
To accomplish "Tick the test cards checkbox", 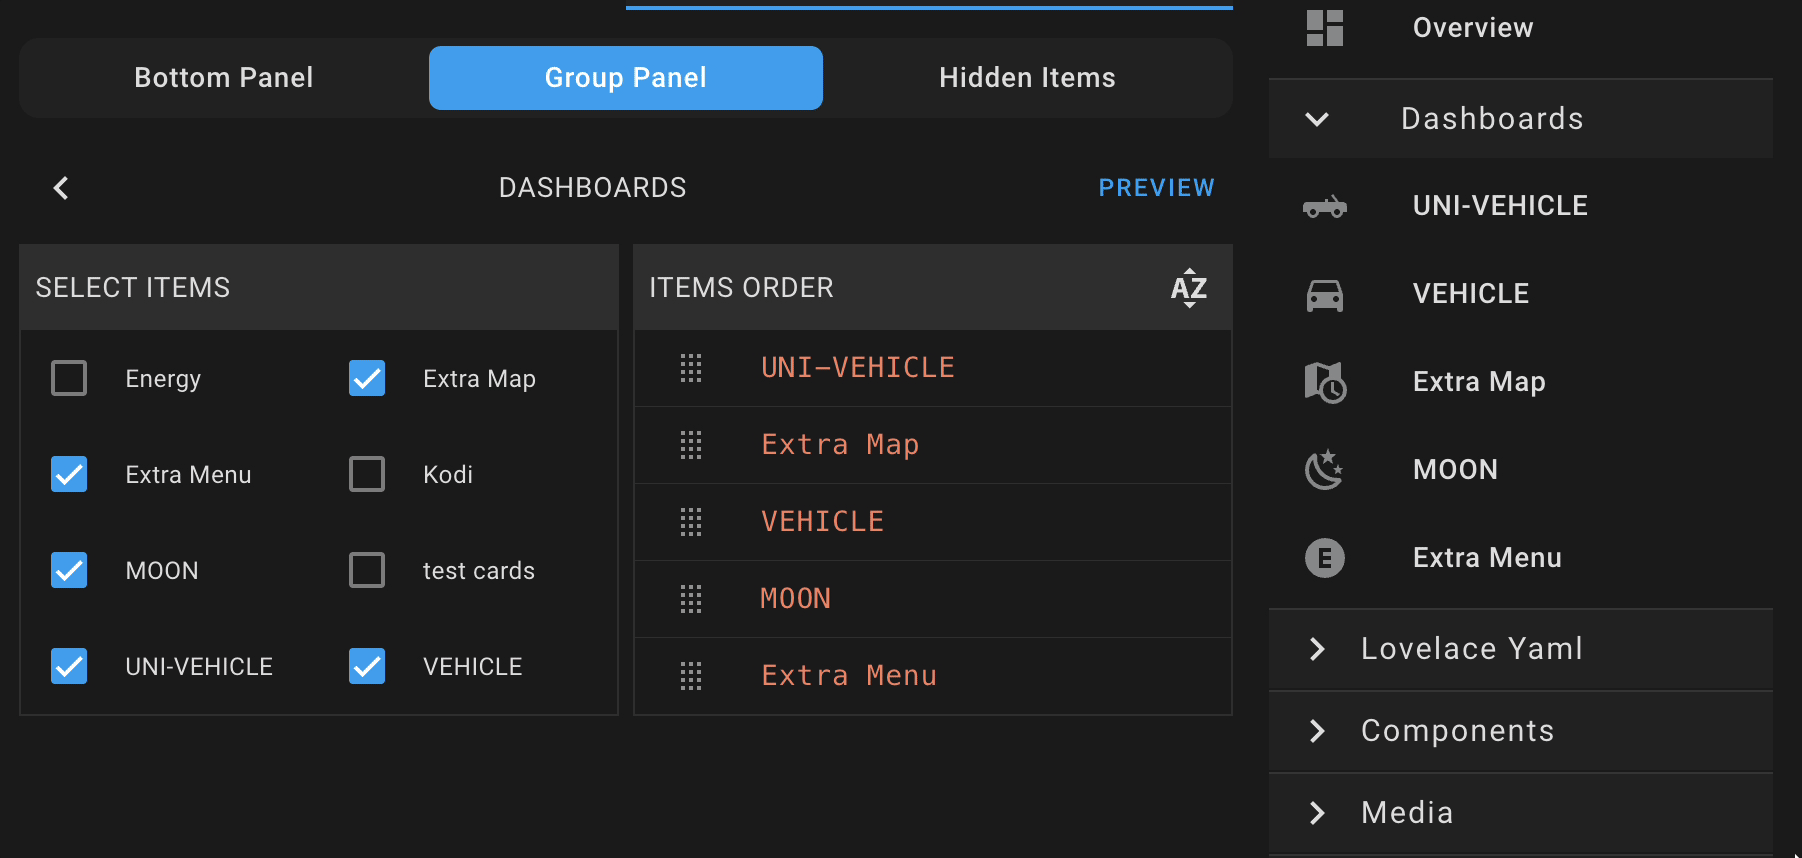I will click(x=367, y=571).
